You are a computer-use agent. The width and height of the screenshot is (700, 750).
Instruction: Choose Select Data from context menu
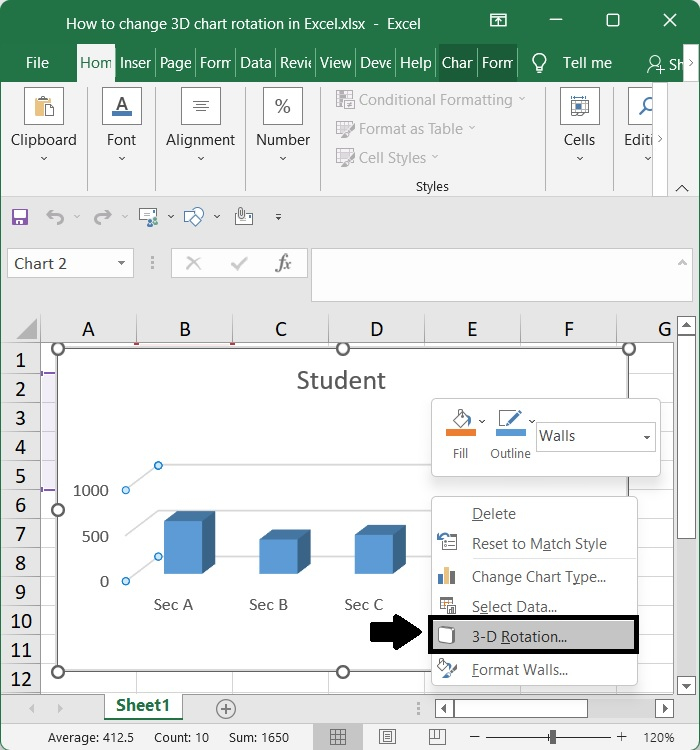point(534,607)
